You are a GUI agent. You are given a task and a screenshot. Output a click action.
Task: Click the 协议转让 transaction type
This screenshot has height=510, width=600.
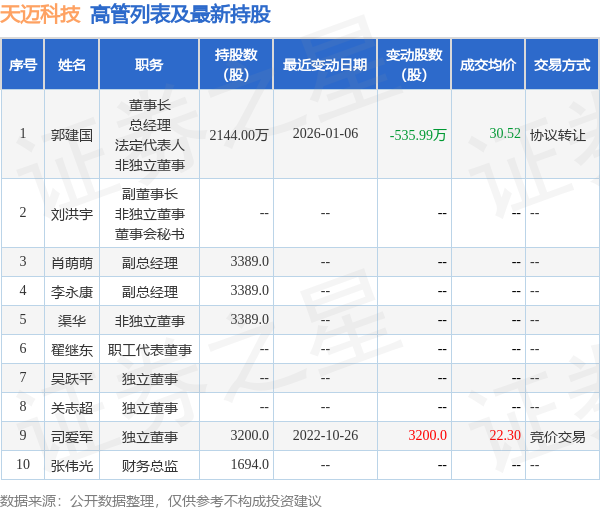pyautogui.click(x=558, y=135)
